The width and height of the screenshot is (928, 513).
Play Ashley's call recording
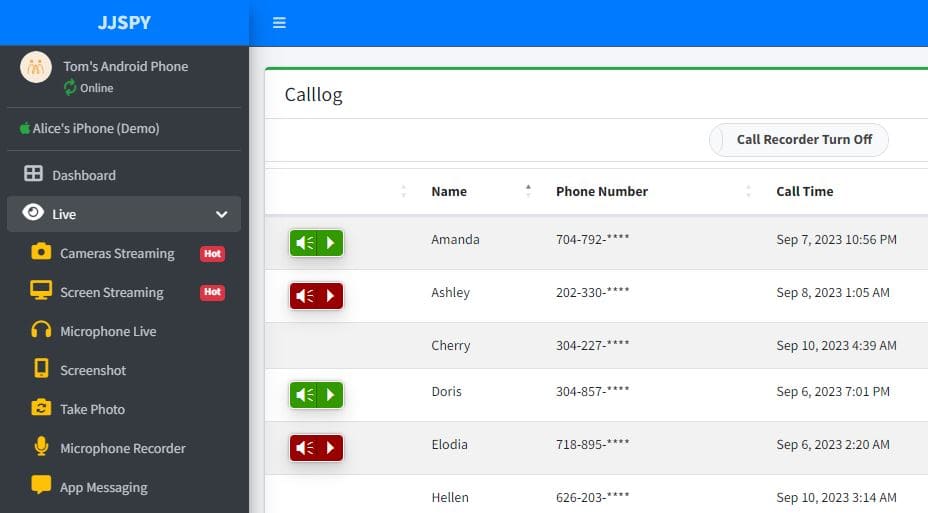pyautogui.click(x=330, y=296)
